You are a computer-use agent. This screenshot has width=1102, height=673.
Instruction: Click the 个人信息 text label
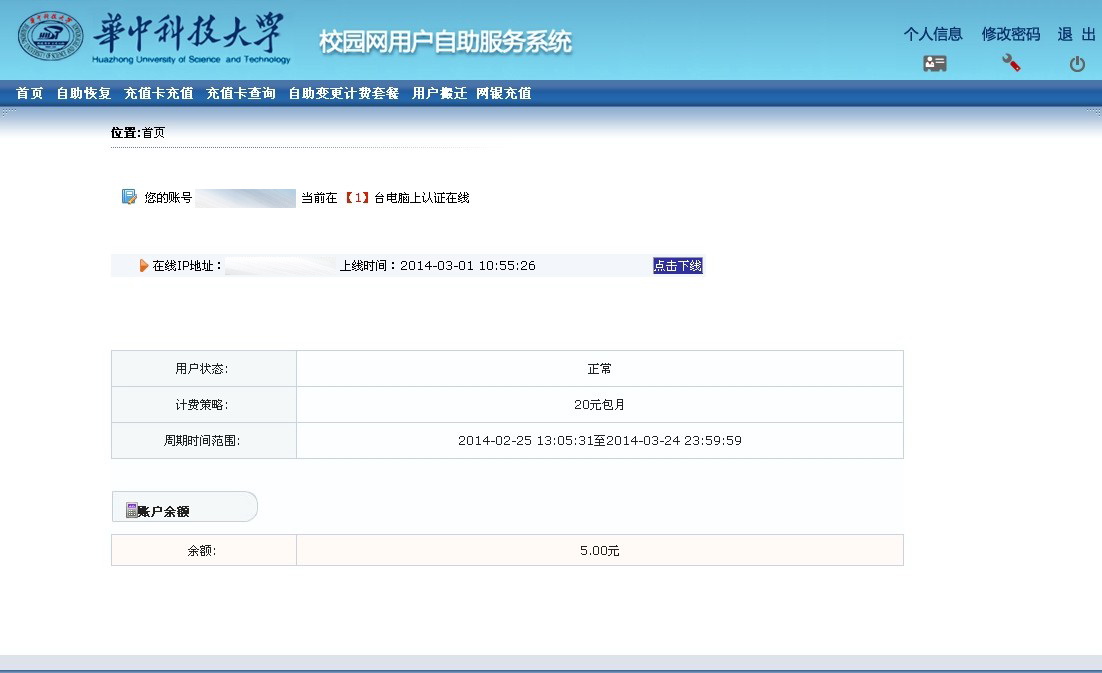[933, 33]
